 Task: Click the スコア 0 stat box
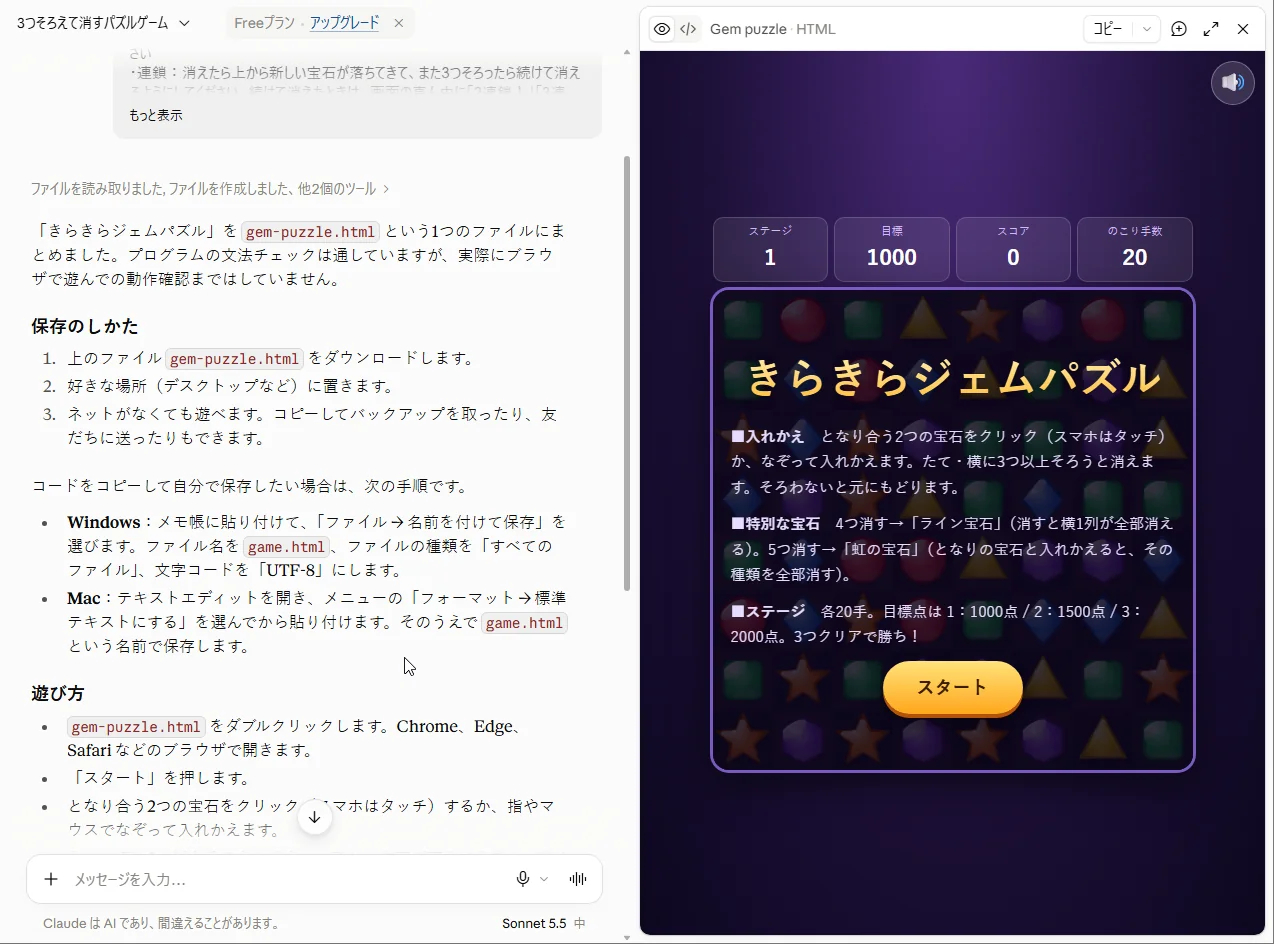click(x=1013, y=249)
